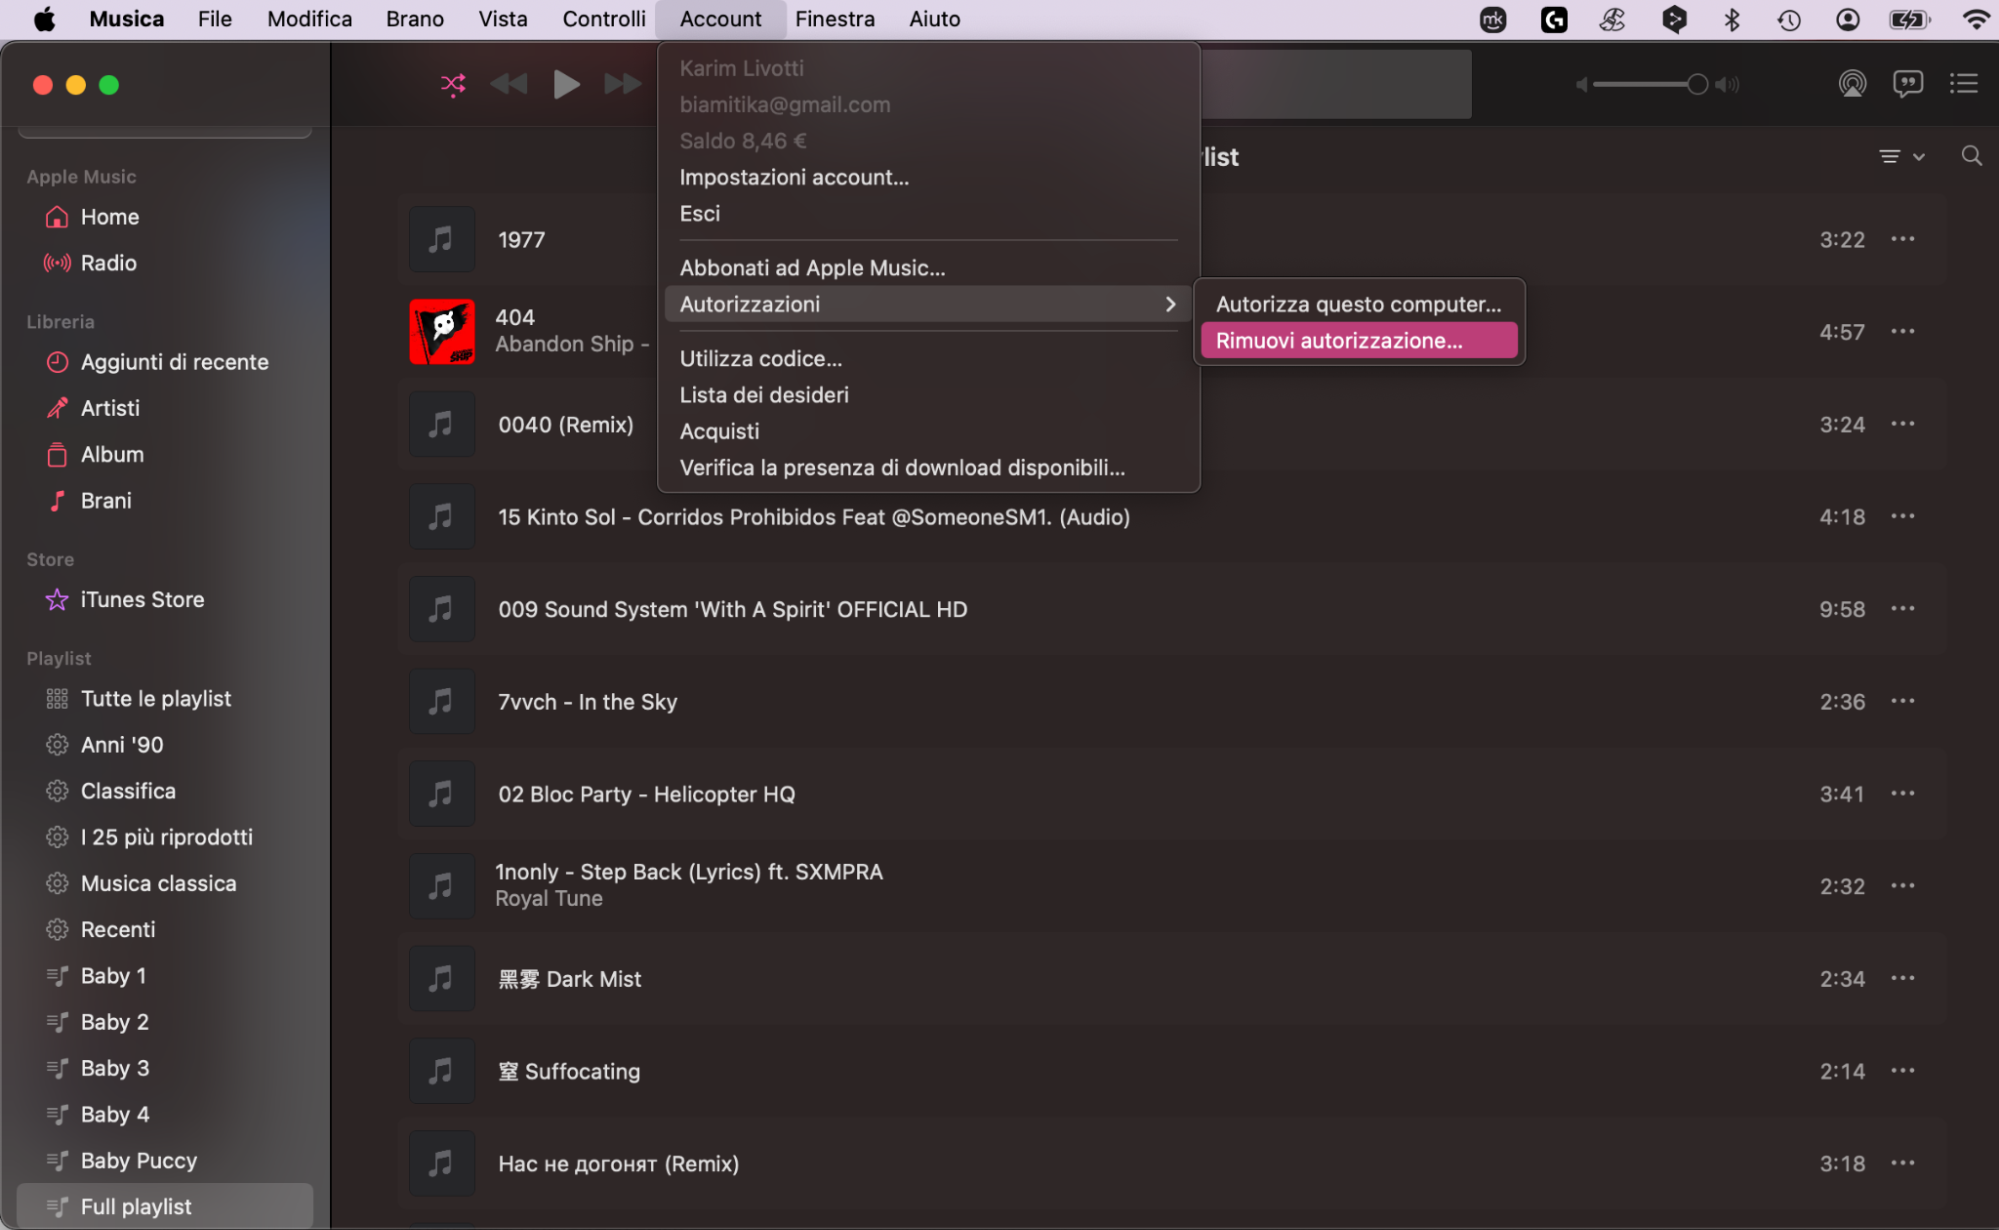Open the Vista menu

coord(503,19)
